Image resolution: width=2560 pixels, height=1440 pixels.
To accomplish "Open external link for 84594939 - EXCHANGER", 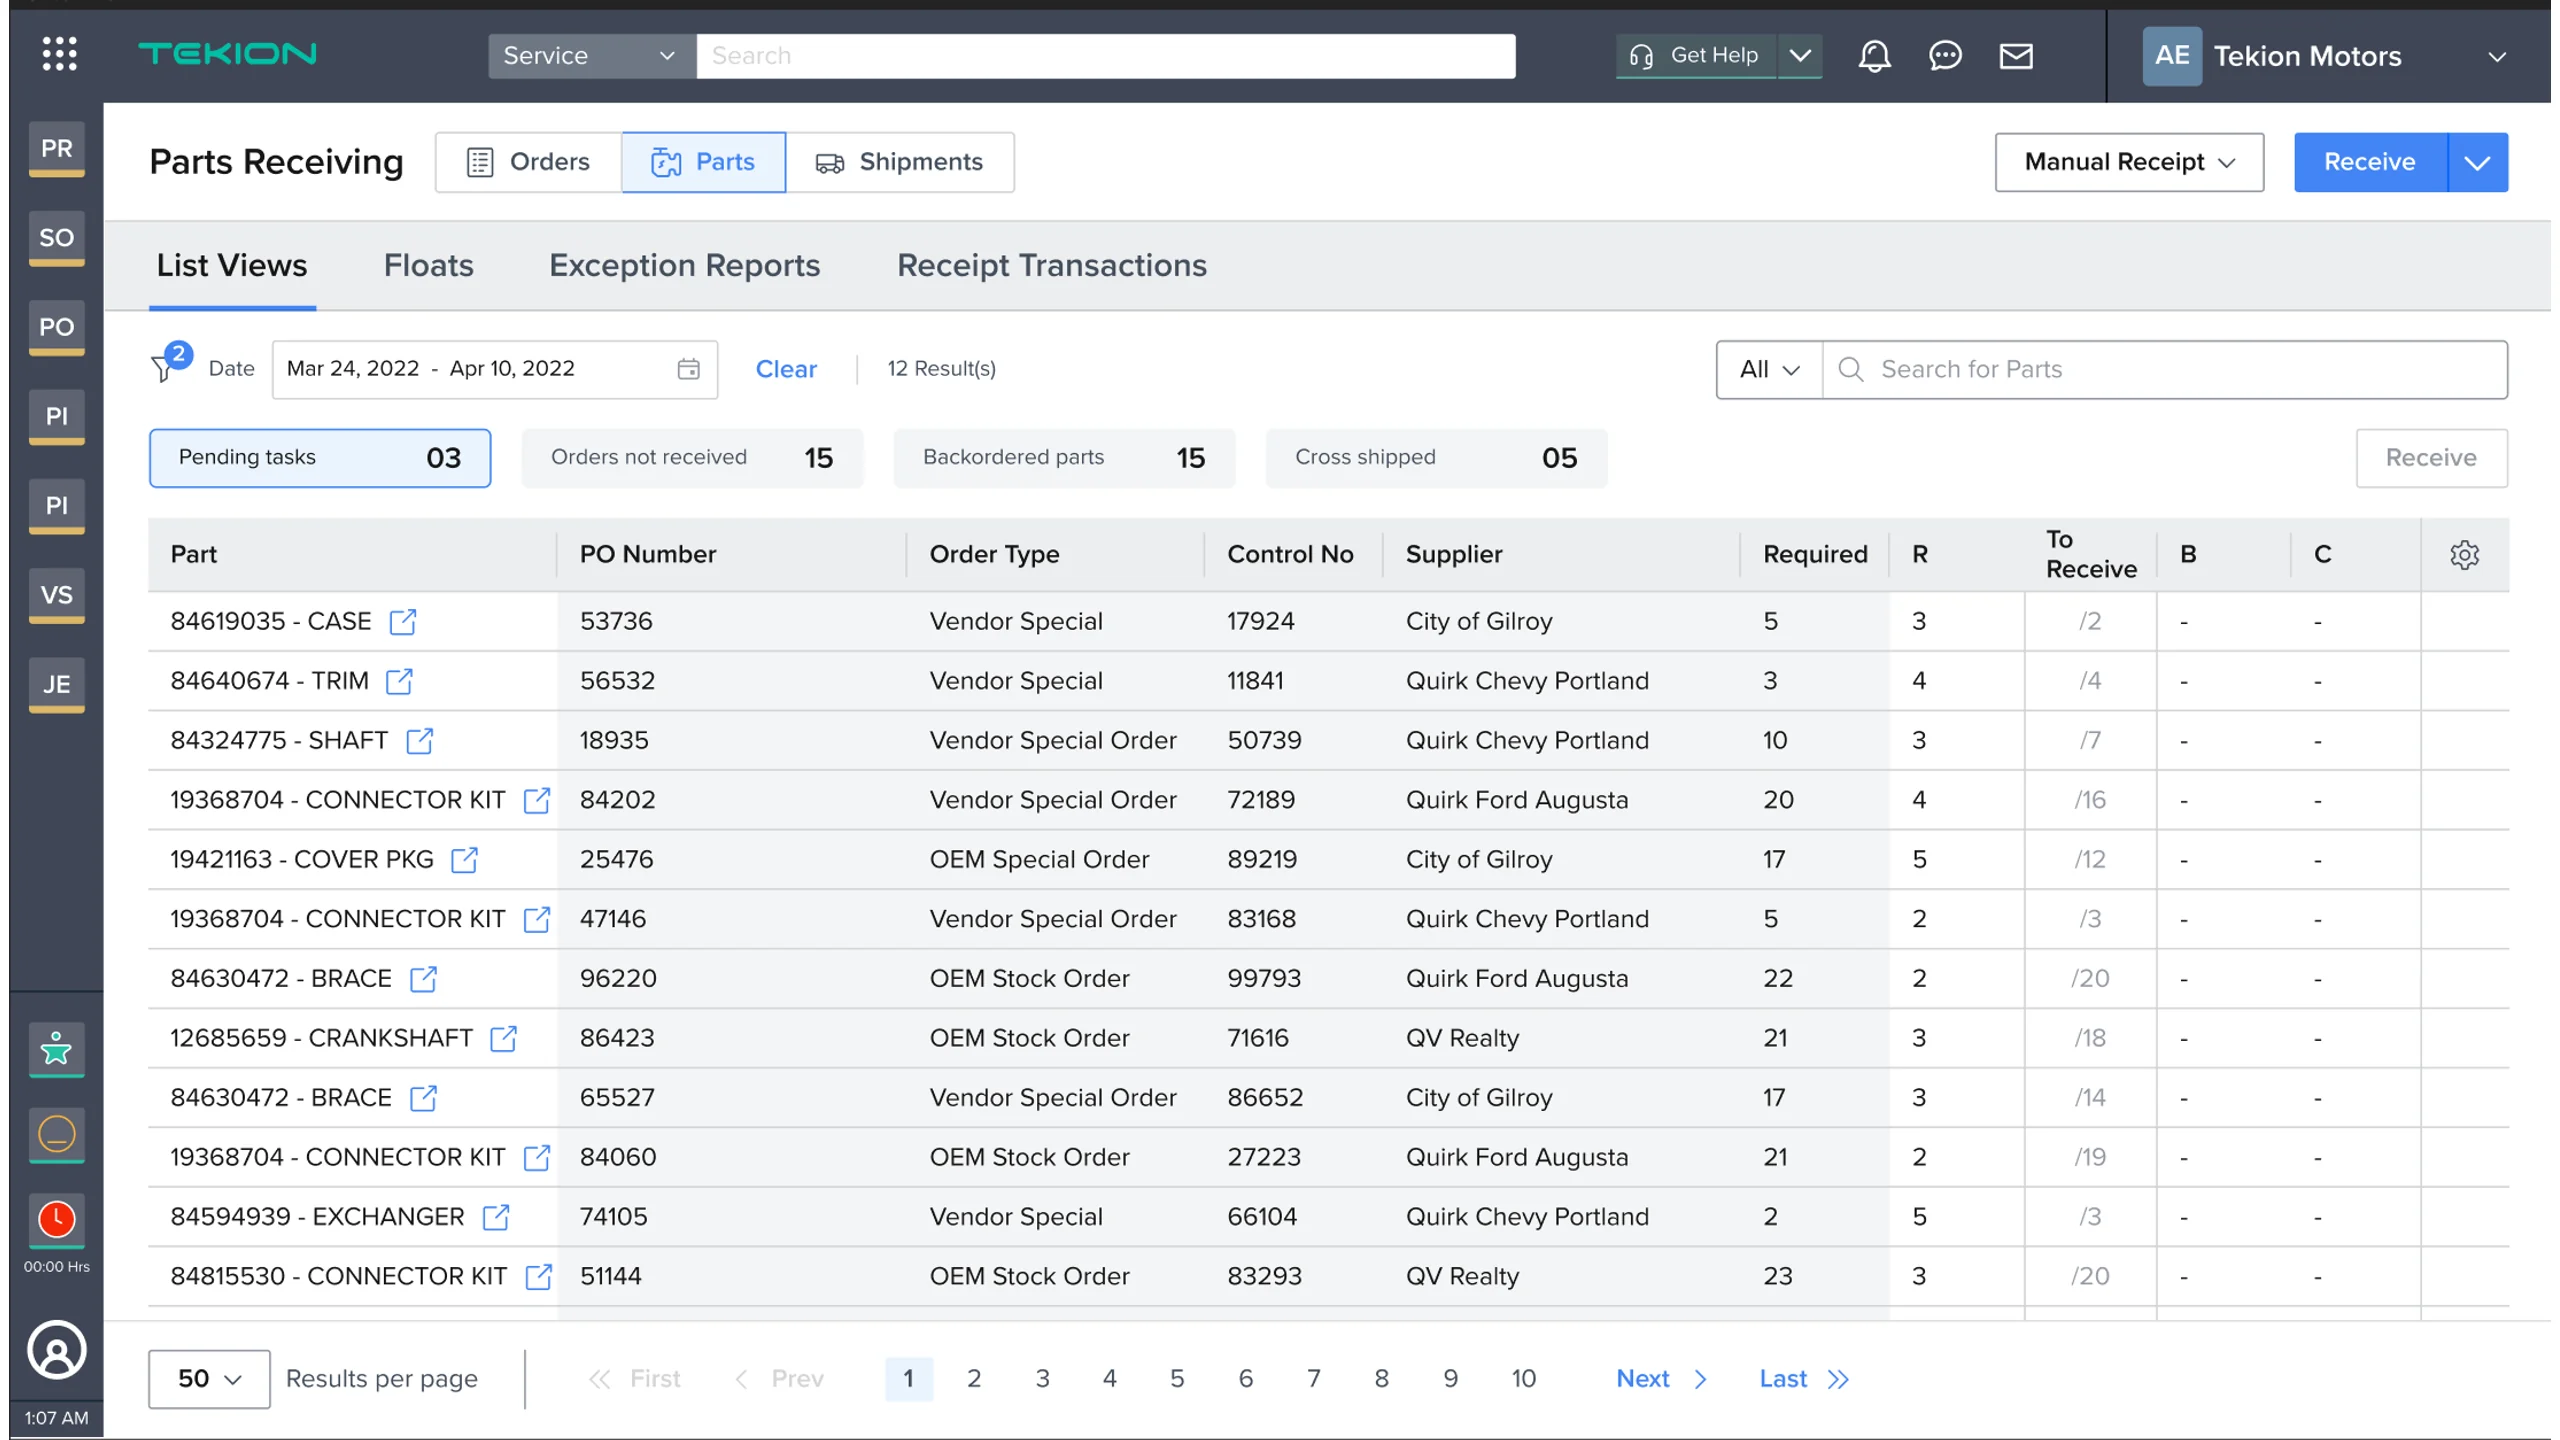I will click(x=496, y=1217).
